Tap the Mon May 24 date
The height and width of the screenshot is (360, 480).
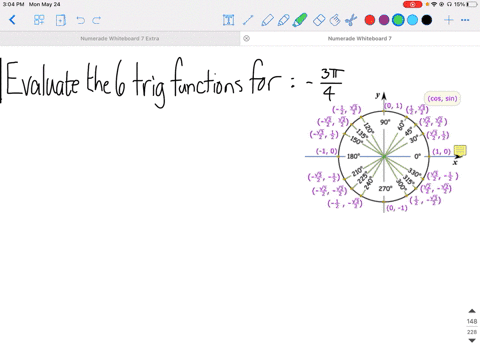44,4
